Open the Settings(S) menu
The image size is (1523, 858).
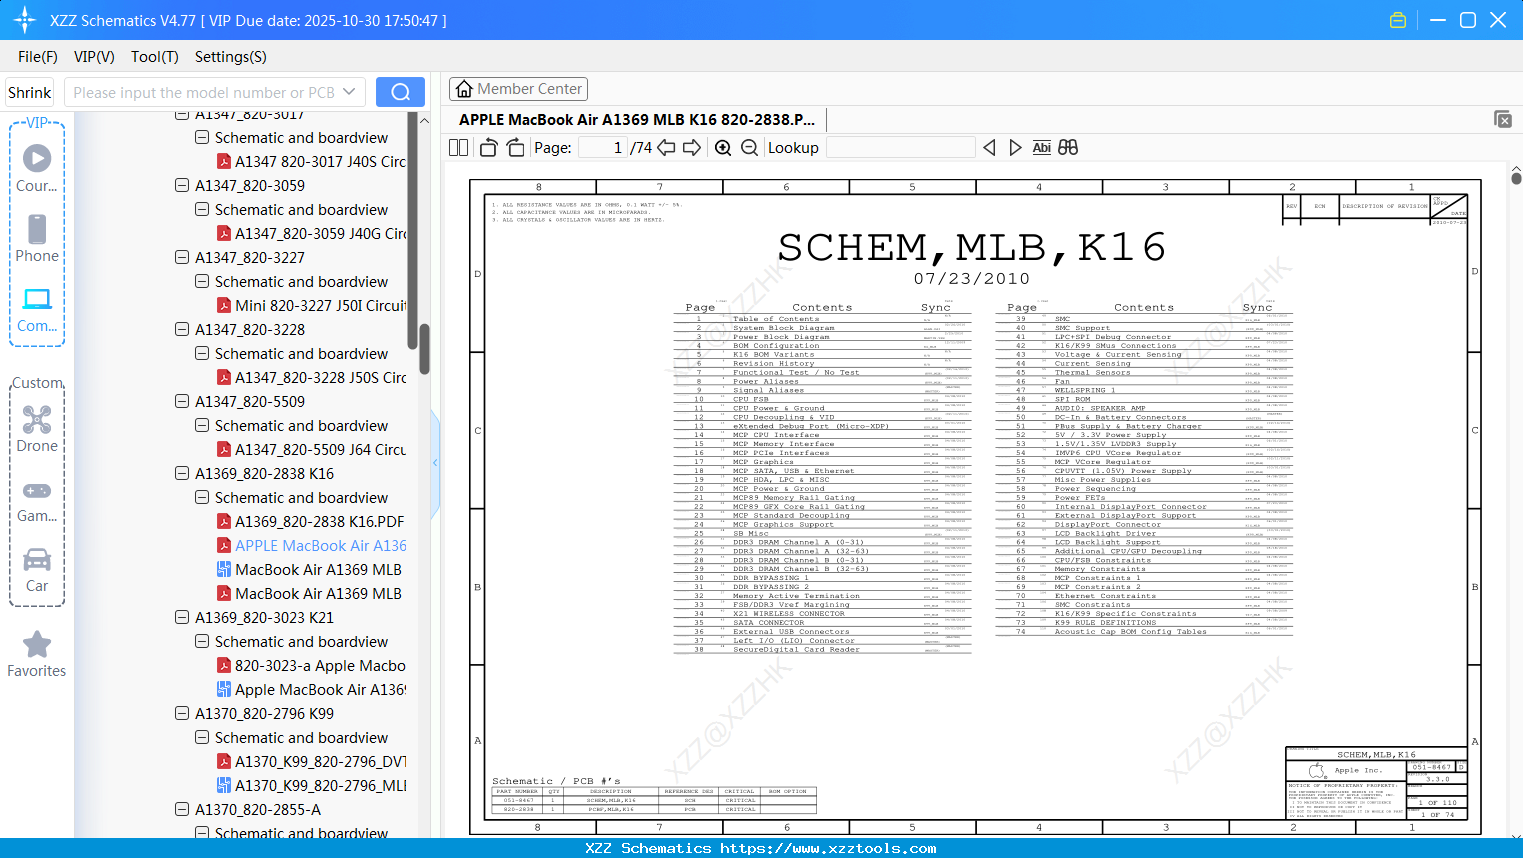pos(231,57)
